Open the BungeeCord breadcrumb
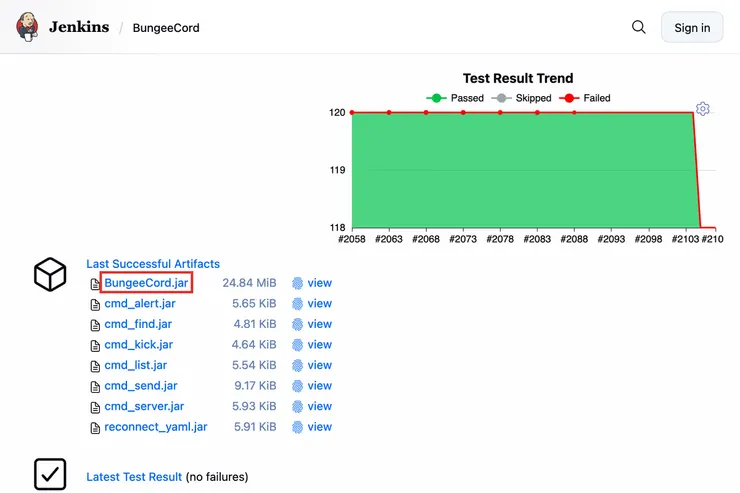740x493 pixels. tap(166, 28)
